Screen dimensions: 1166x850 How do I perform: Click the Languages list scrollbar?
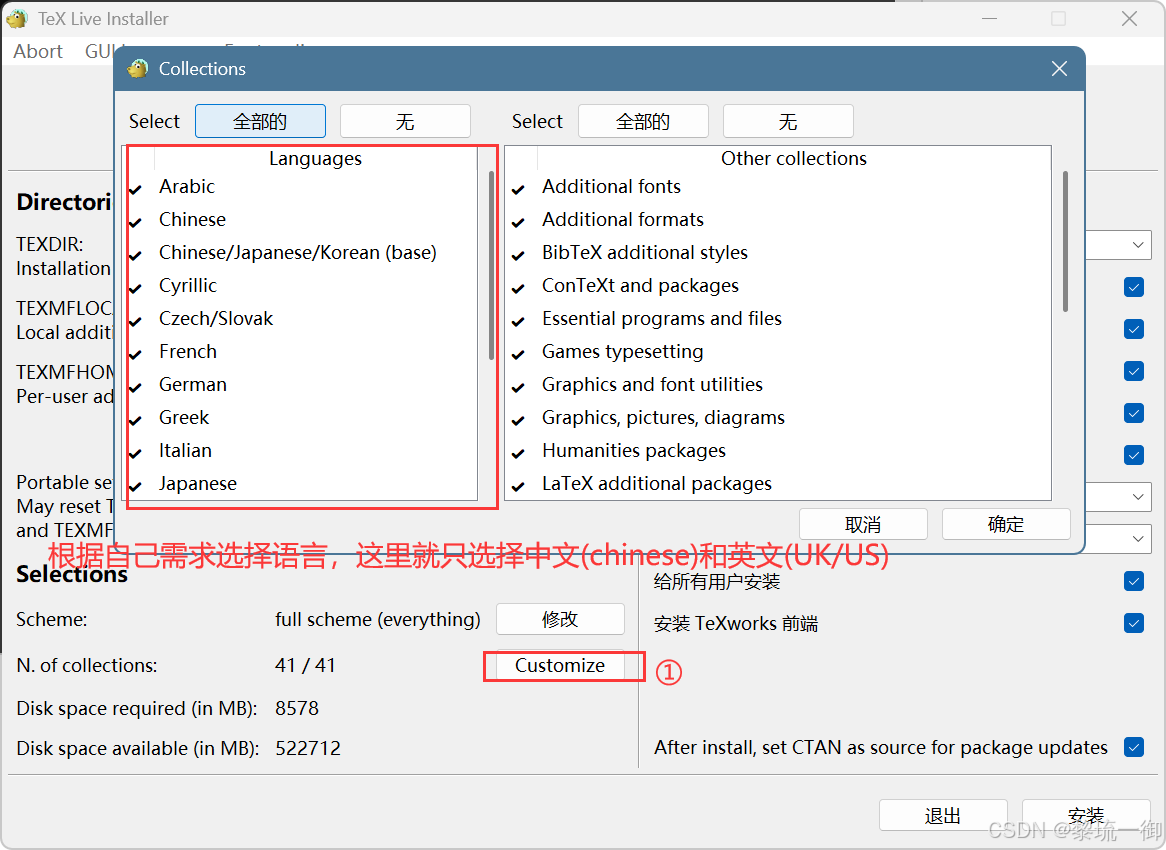coord(491,266)
